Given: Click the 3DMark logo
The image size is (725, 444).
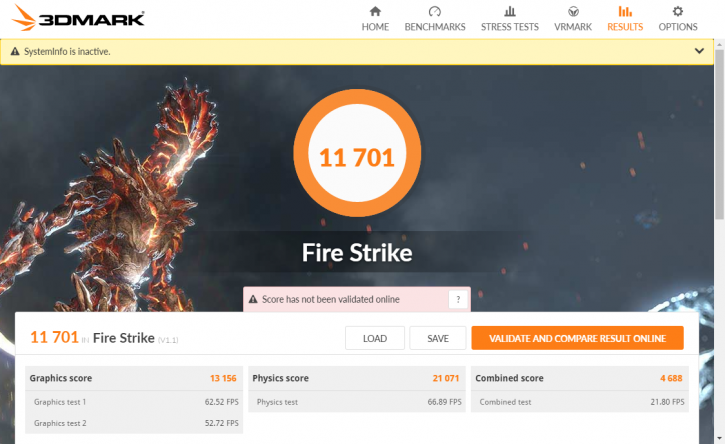Looking at the screenshot, I should [x=78, y=18].
